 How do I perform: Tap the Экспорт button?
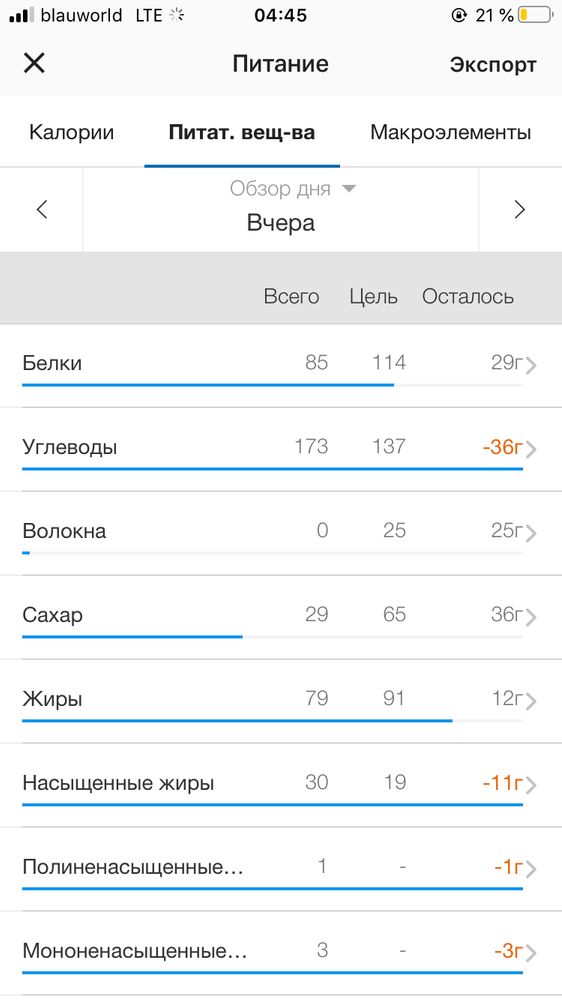[493, 64]
